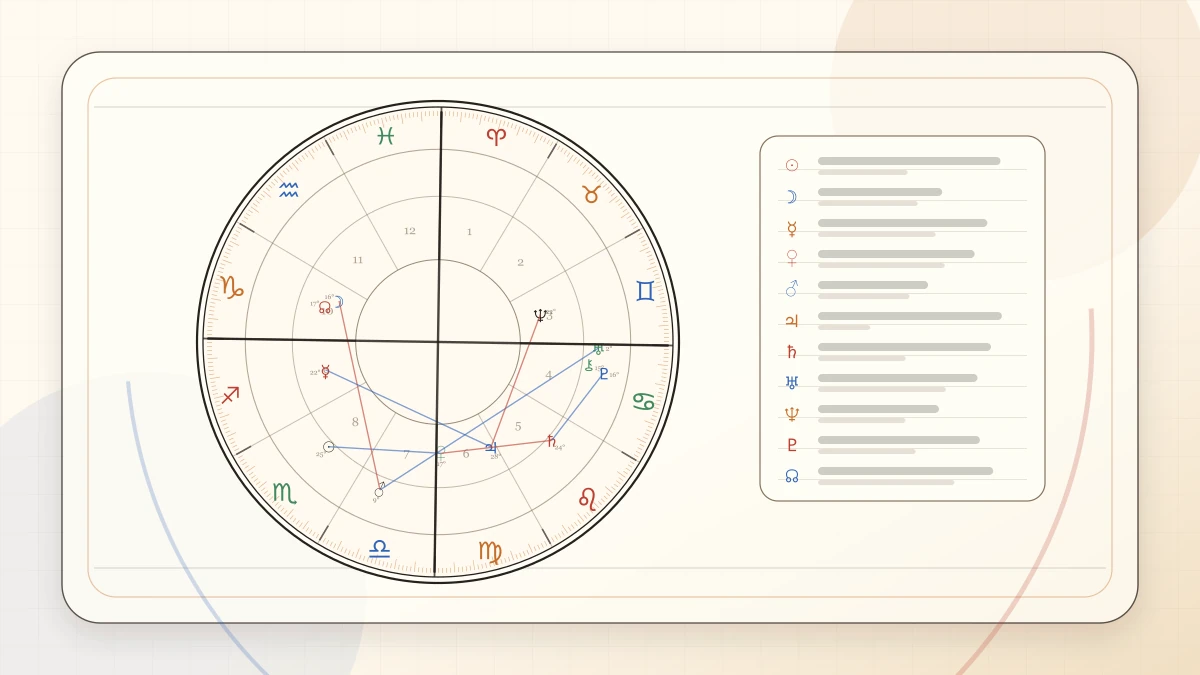Select the Taurus symbol on the wheel
Viewport: 1200px width, 675px height.
(591, 194)
